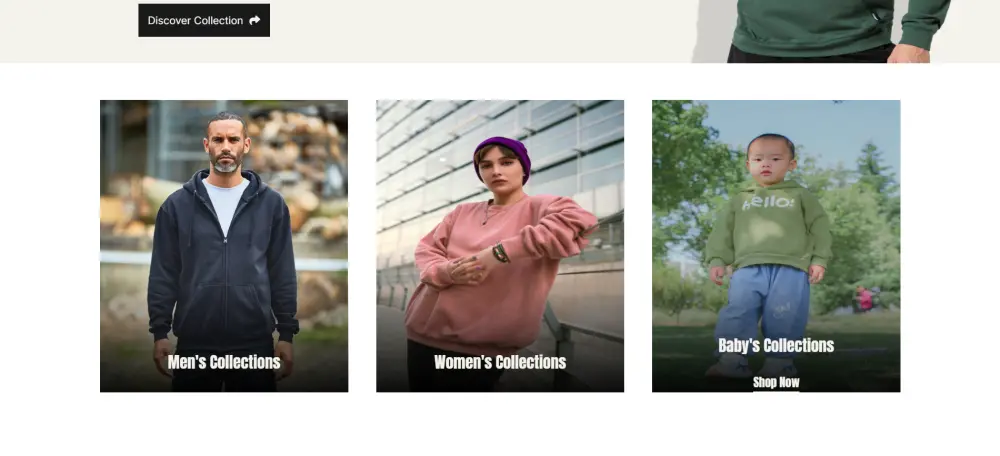This screenshot has height=456, width=1000.
Task: Click the Discover Collection button
Action: pos(204,20)
